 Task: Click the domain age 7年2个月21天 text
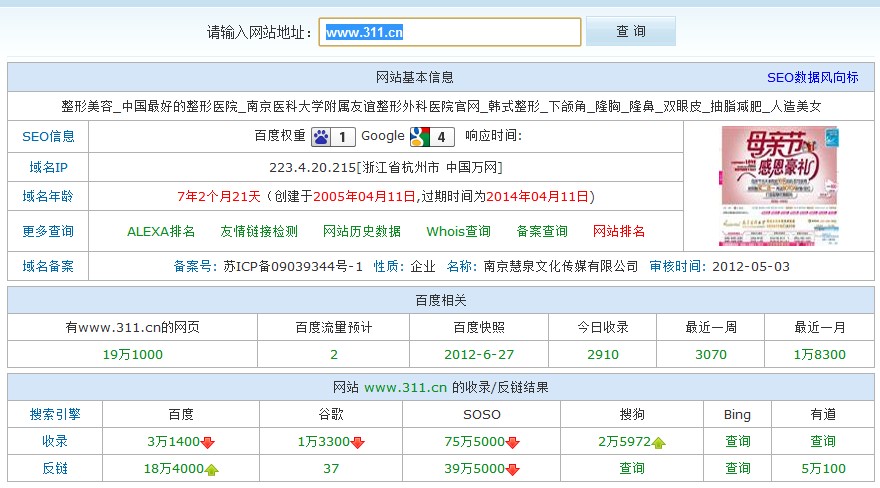point(219,197)
